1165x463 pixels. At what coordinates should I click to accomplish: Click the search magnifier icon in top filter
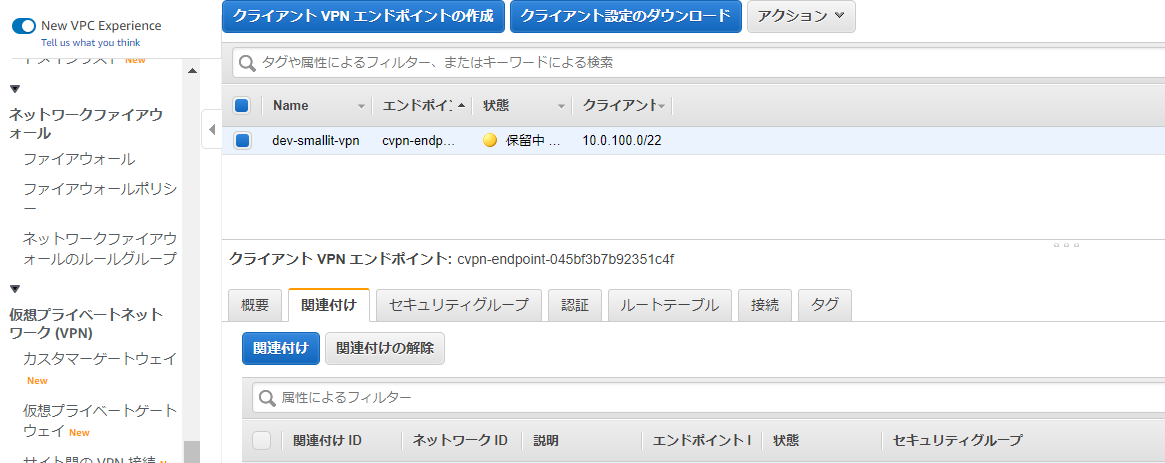pos(246,63)
